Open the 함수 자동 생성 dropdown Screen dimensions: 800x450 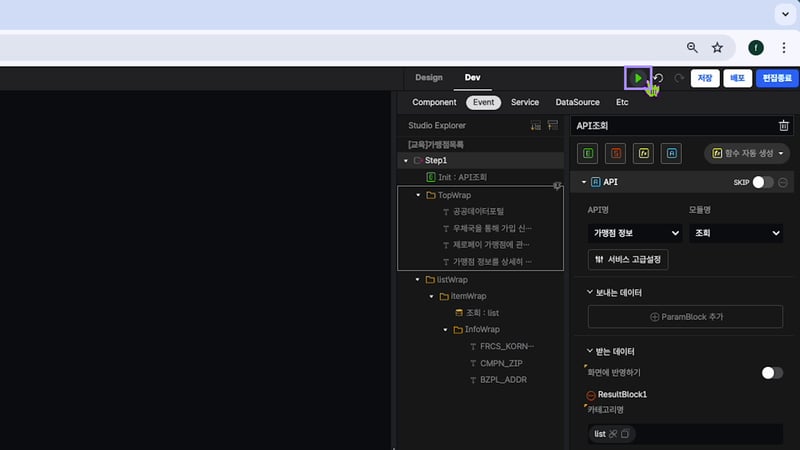(x=747, y=153)
